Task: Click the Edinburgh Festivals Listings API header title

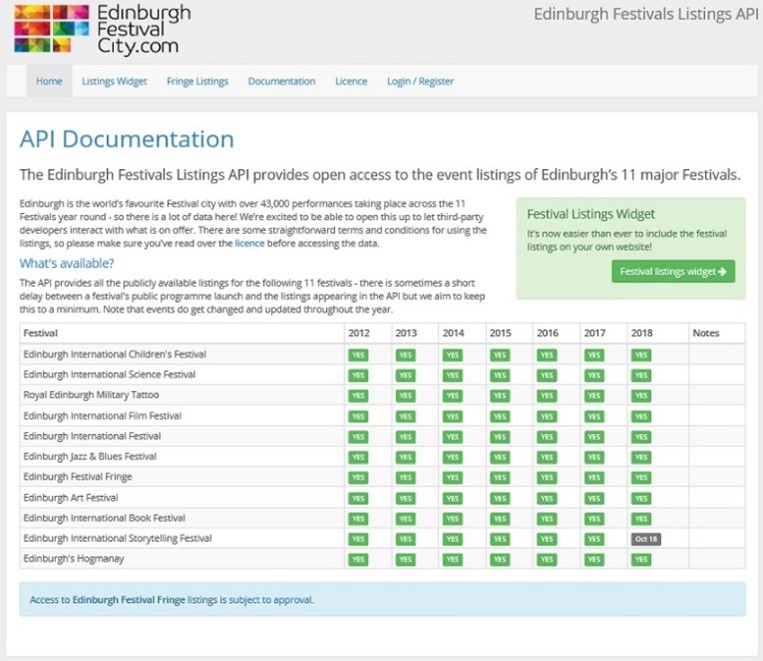Action: (x=646, y=14)
